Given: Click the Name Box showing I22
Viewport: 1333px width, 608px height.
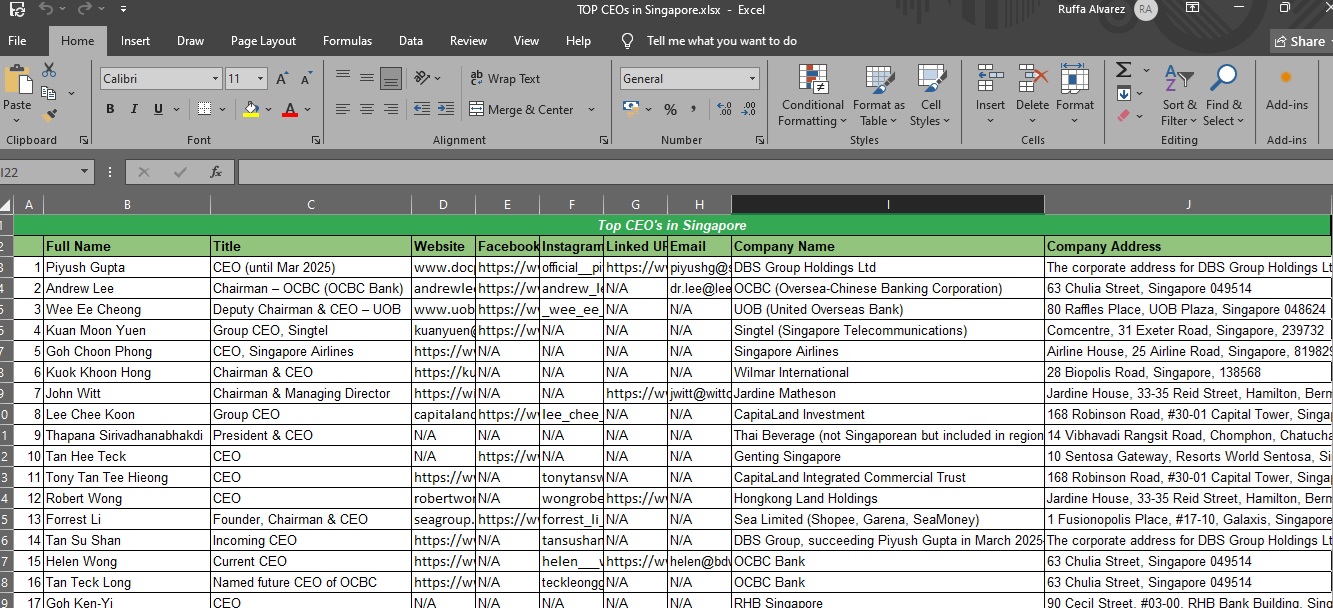Looking at the screenshot, I should pos(40,172).
